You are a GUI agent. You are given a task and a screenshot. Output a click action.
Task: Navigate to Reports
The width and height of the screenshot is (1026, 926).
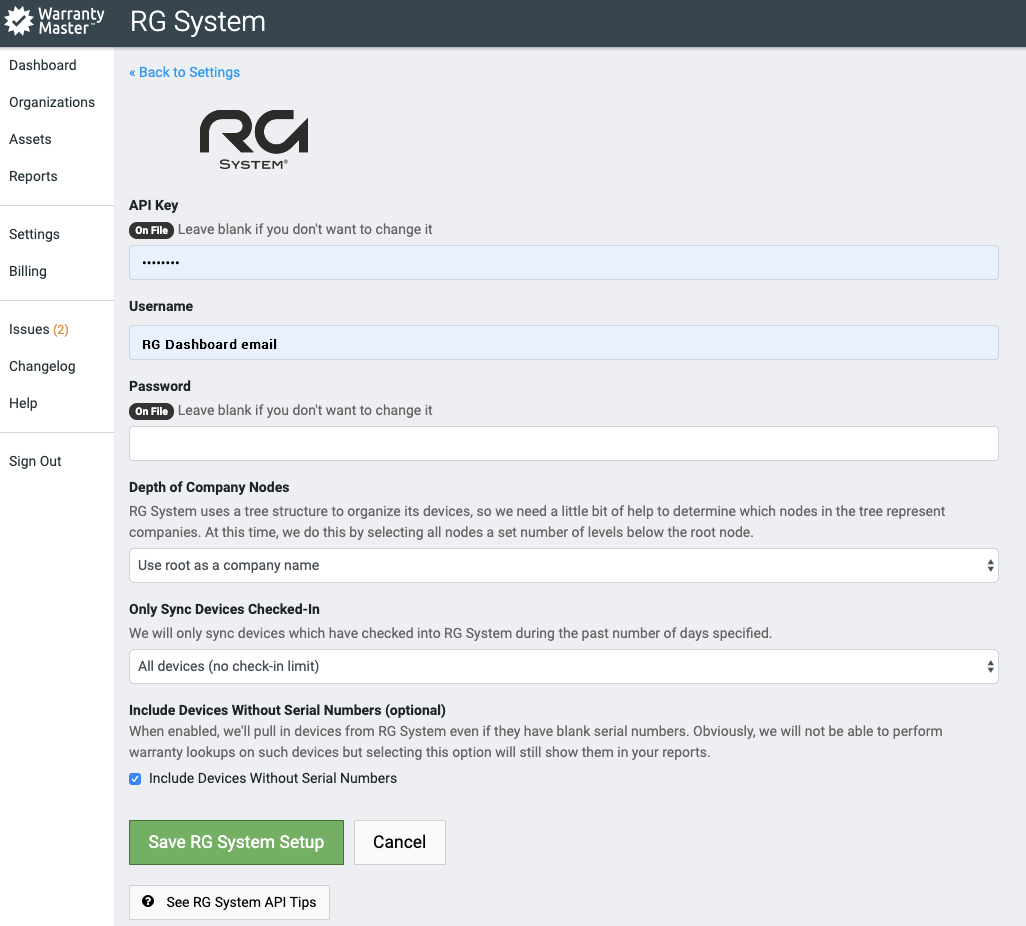tap(33, 176)
